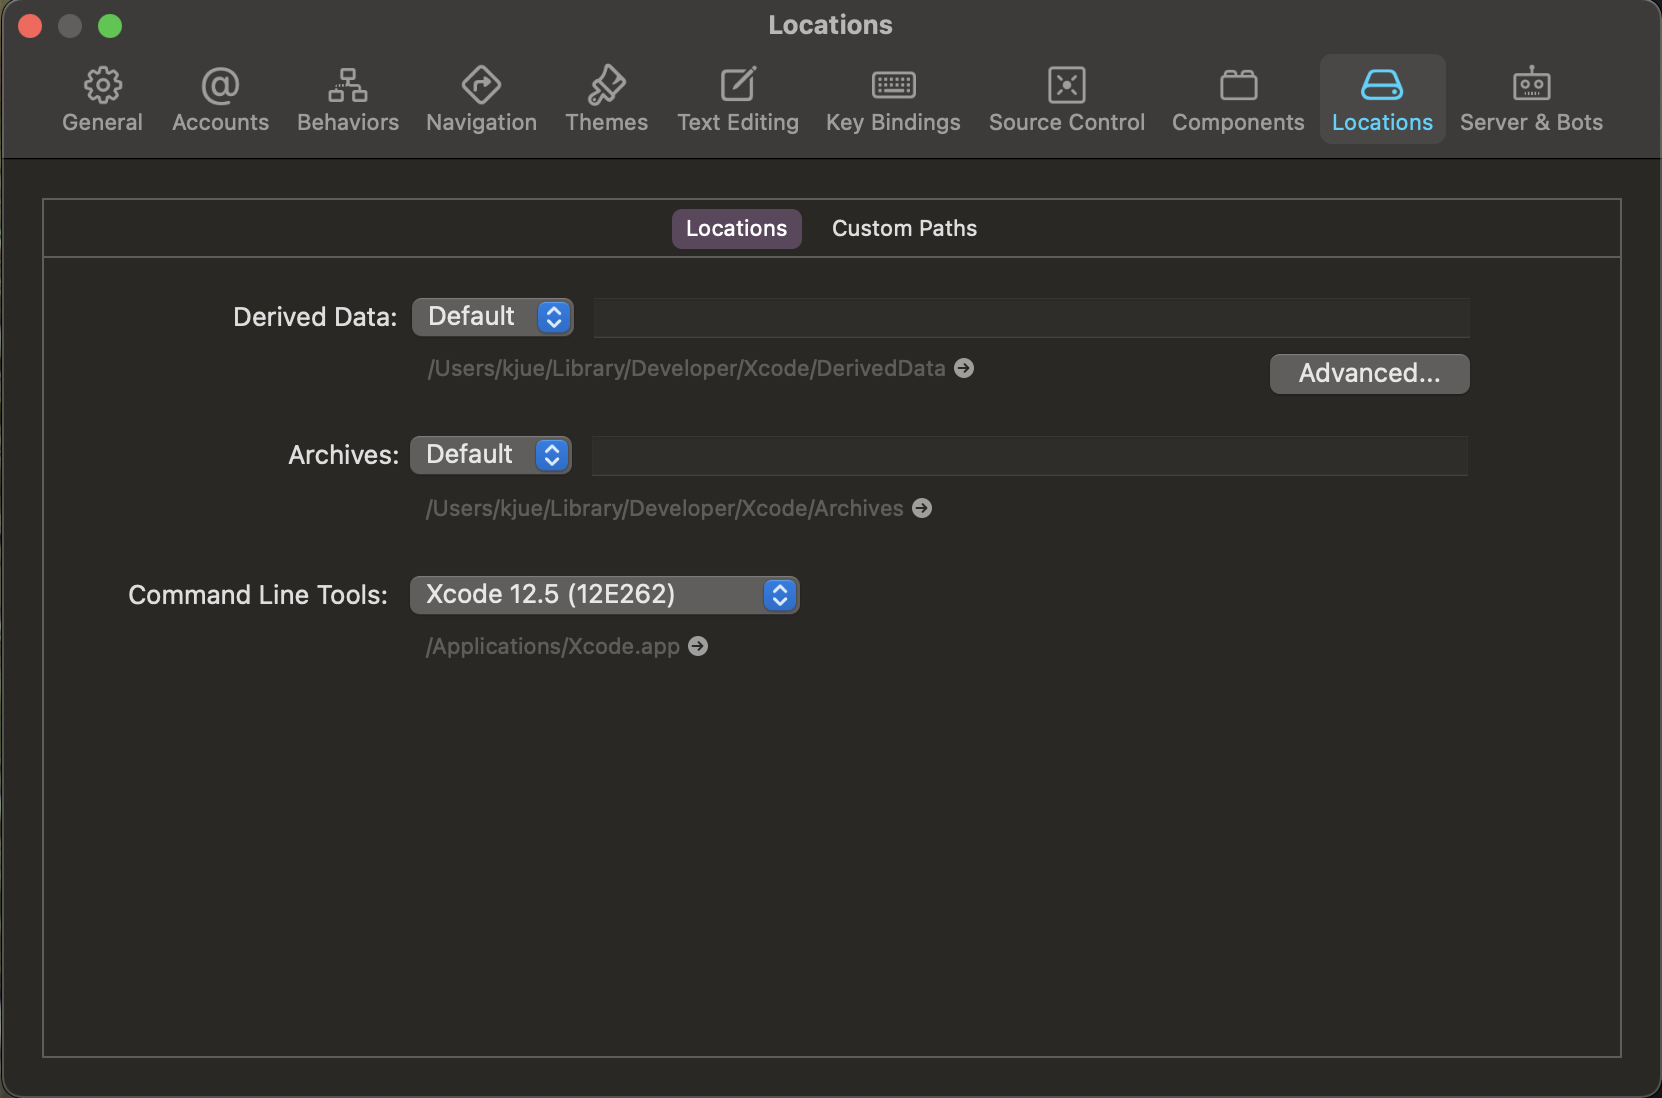Reveal Xcode.app via arrow link

tap(697, 646)
